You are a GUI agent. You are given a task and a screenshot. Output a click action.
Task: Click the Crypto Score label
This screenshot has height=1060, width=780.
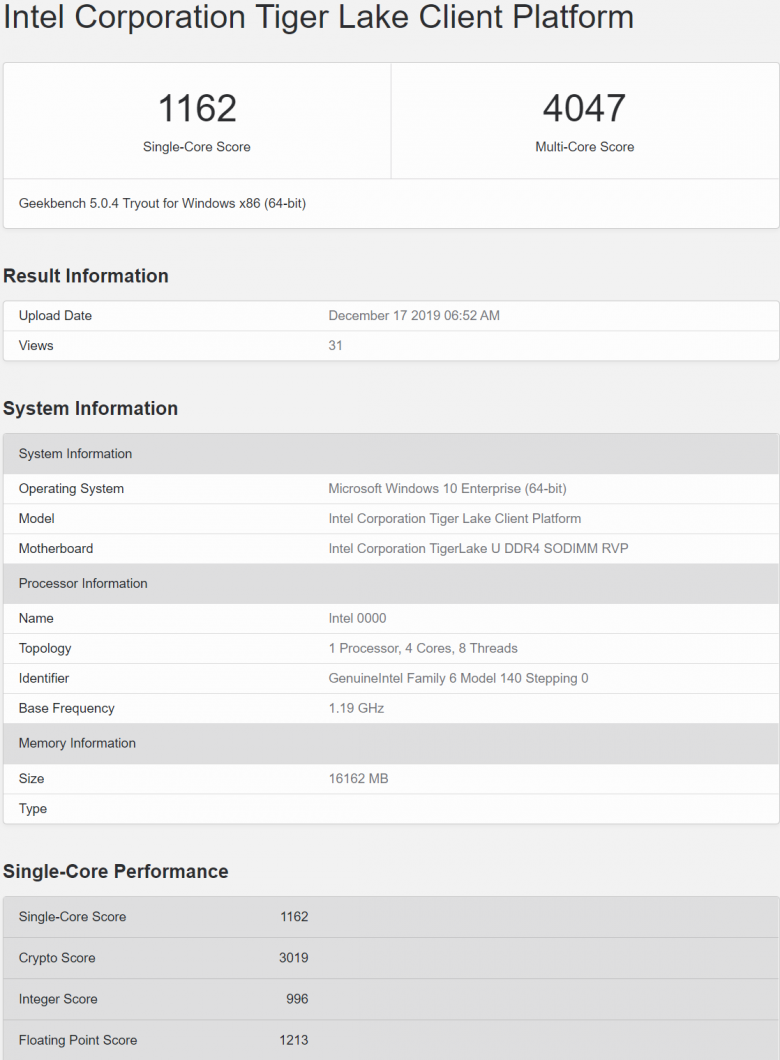[57, 958]
